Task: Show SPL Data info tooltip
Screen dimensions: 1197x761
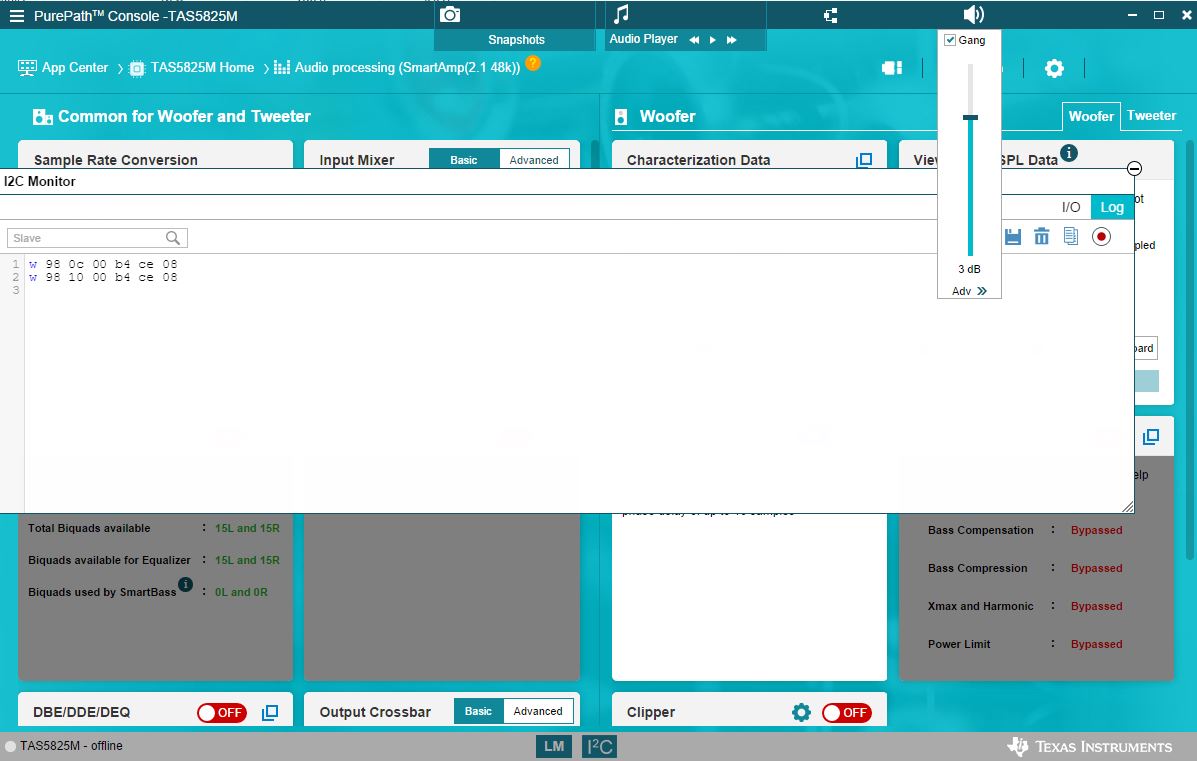Action: (x=1069, y=153)
